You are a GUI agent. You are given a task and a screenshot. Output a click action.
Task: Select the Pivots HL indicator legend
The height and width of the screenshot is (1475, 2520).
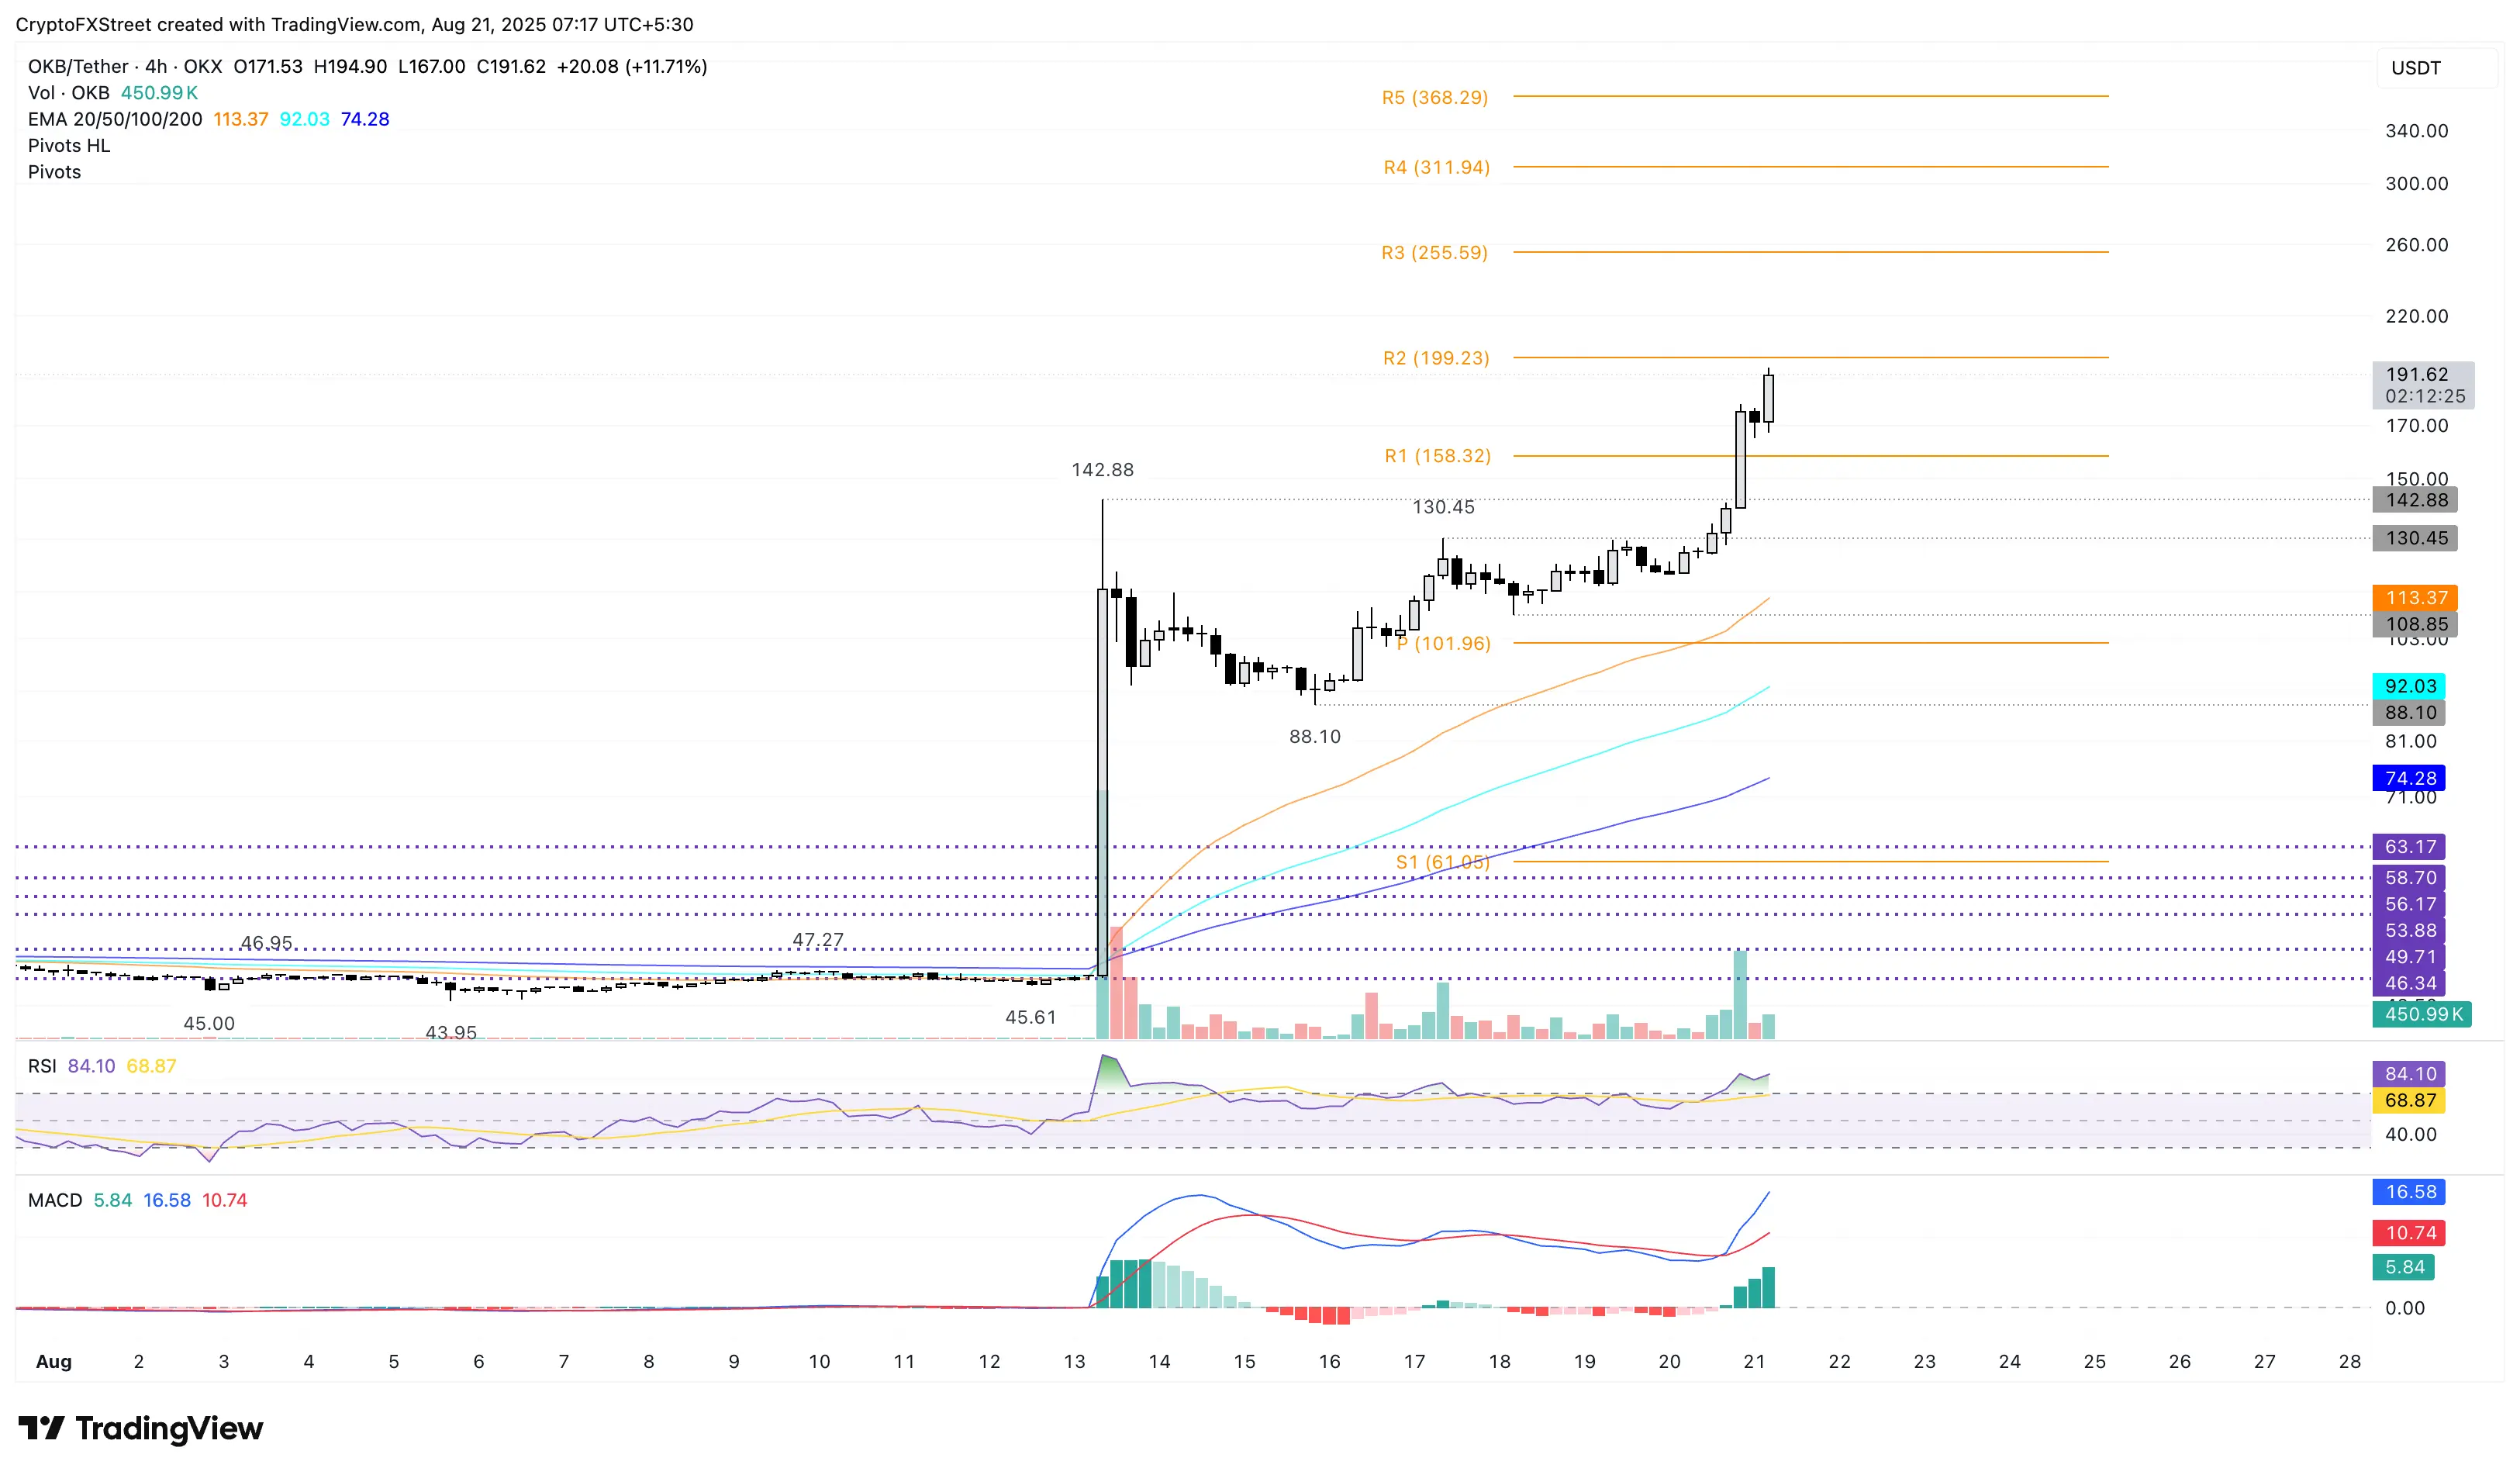coord(69,145)
